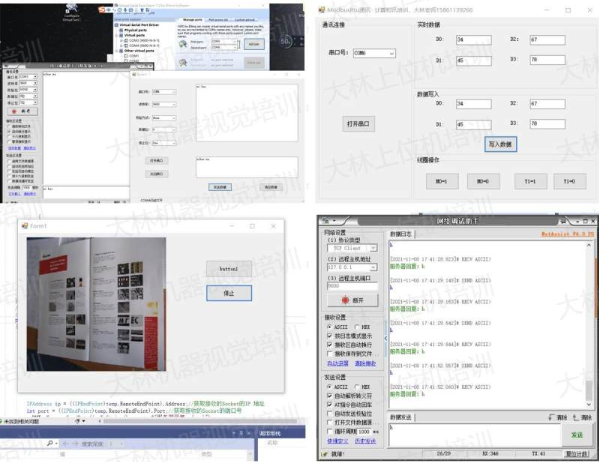The height and width of the screenshot is (462, 599).
Task: Toggle the AT指令自动回车 checkbox
Action: (x=330, y=404)
